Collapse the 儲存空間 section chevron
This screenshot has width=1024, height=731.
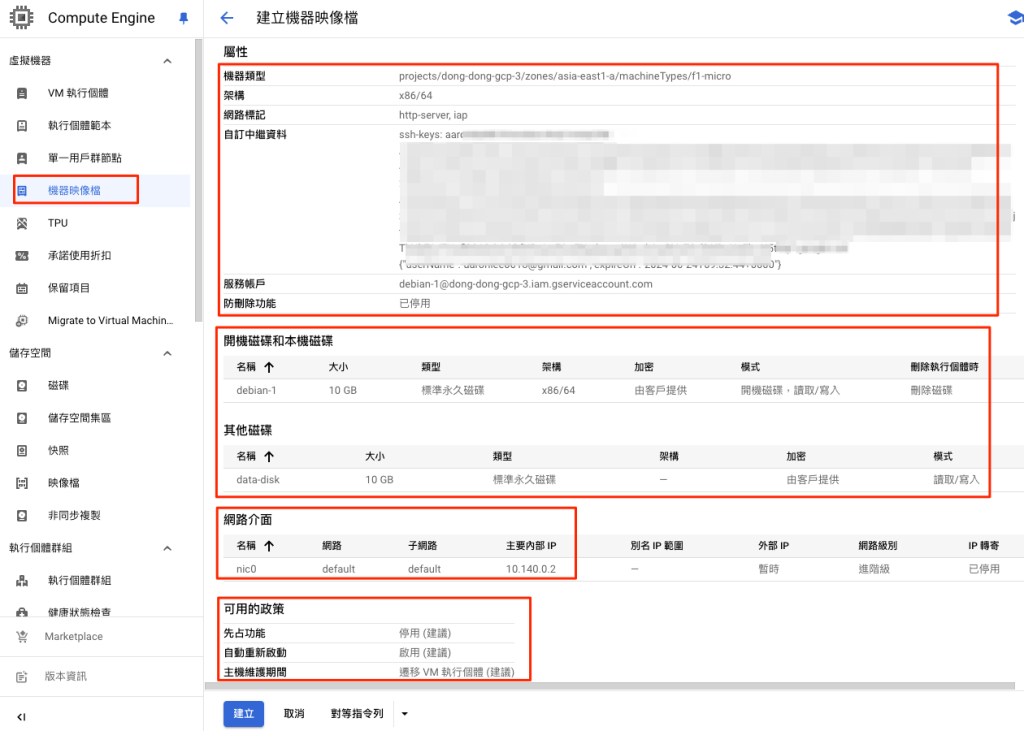167,353
